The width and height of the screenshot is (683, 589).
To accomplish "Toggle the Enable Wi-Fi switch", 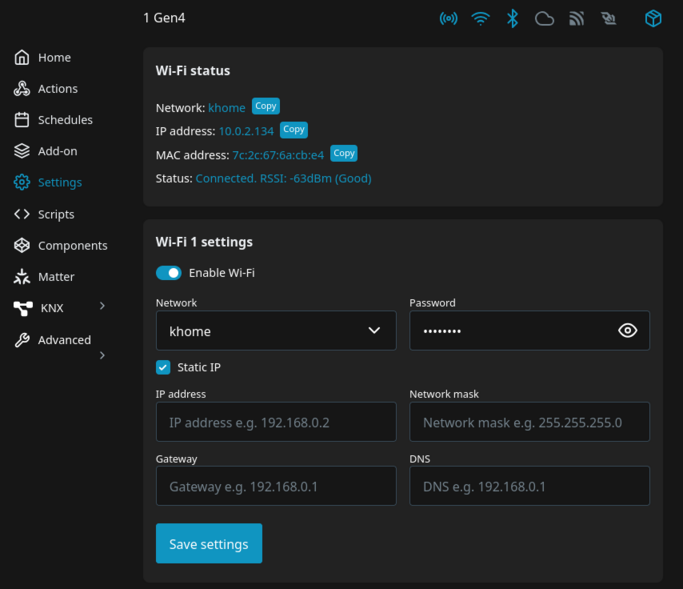I will (x=169, y=273).
